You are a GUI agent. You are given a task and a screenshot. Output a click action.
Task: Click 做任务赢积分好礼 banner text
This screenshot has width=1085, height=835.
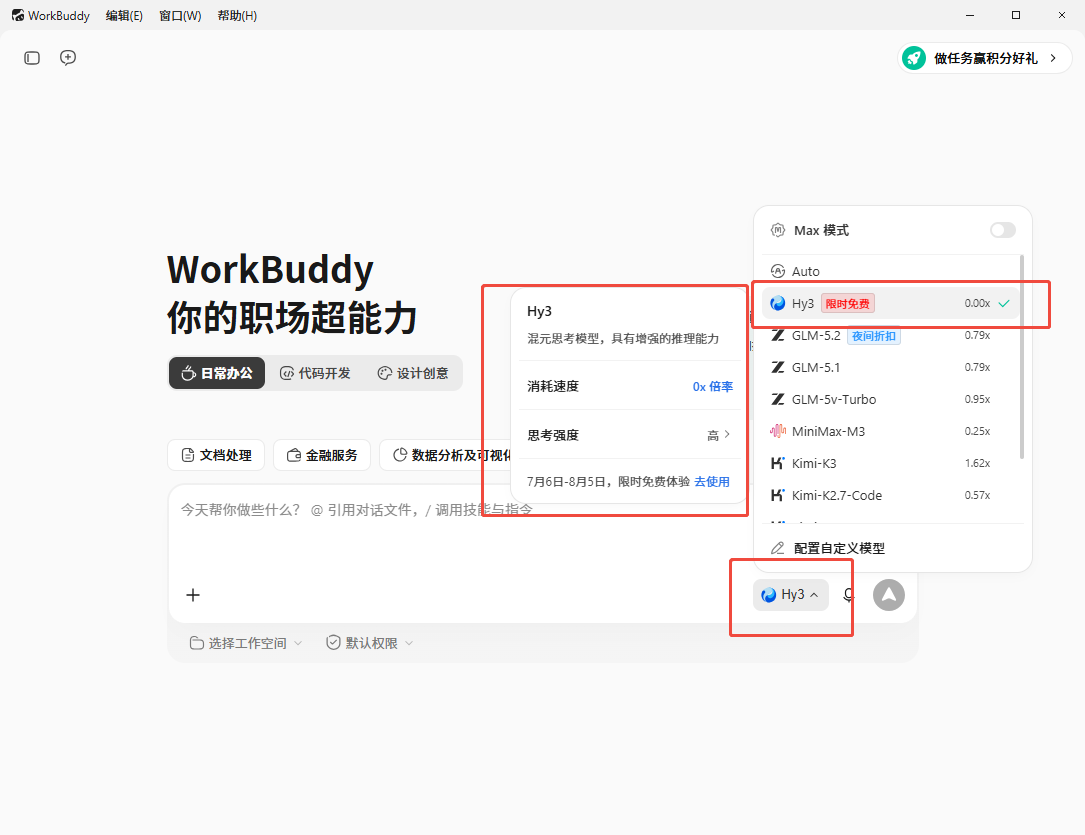[x=986, y=58]
